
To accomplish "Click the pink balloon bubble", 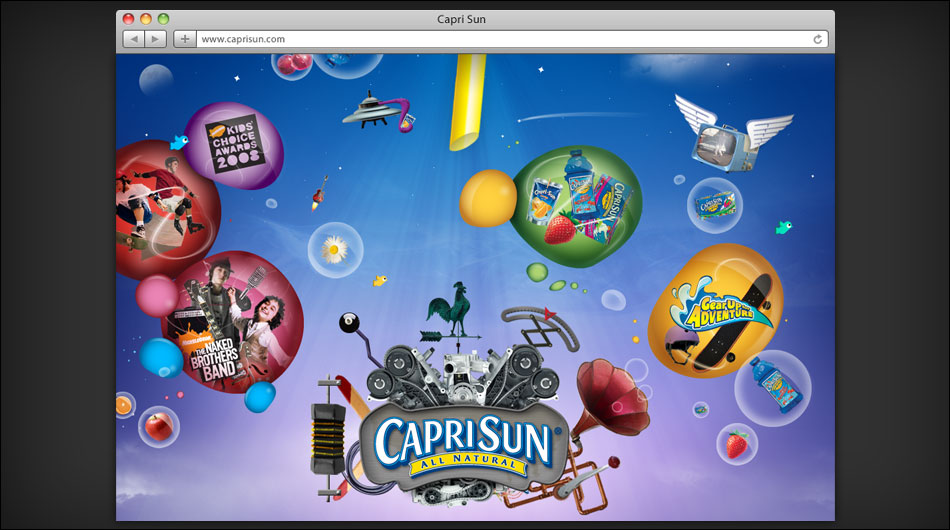I will point(156,296).
